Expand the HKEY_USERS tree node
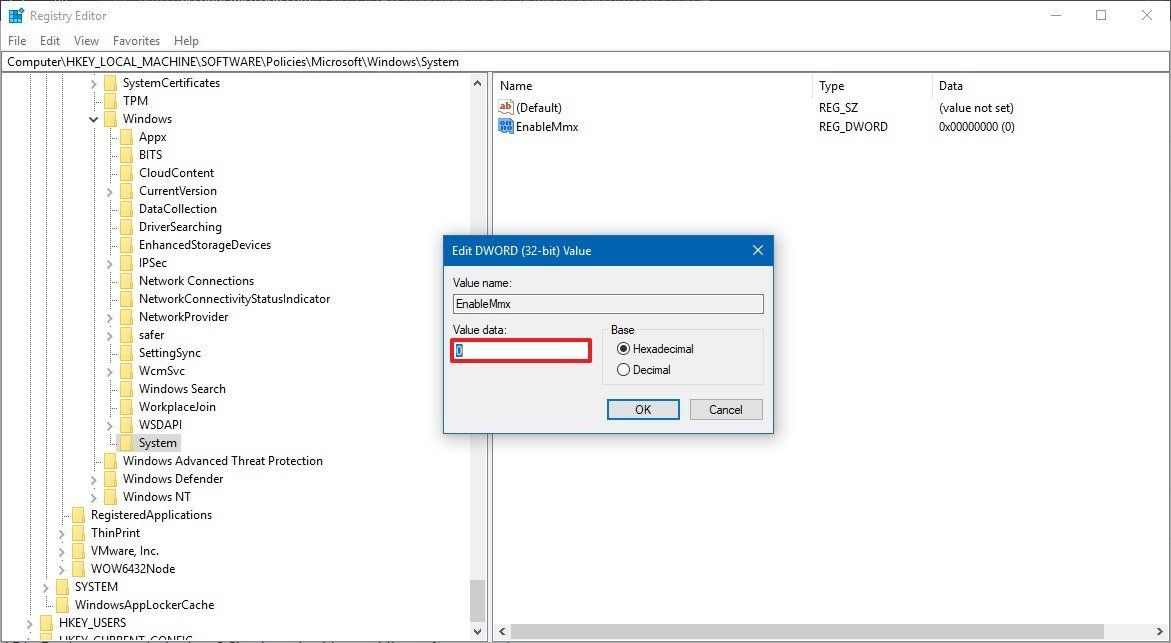The image size is (1171, 643). coord(29,622)
